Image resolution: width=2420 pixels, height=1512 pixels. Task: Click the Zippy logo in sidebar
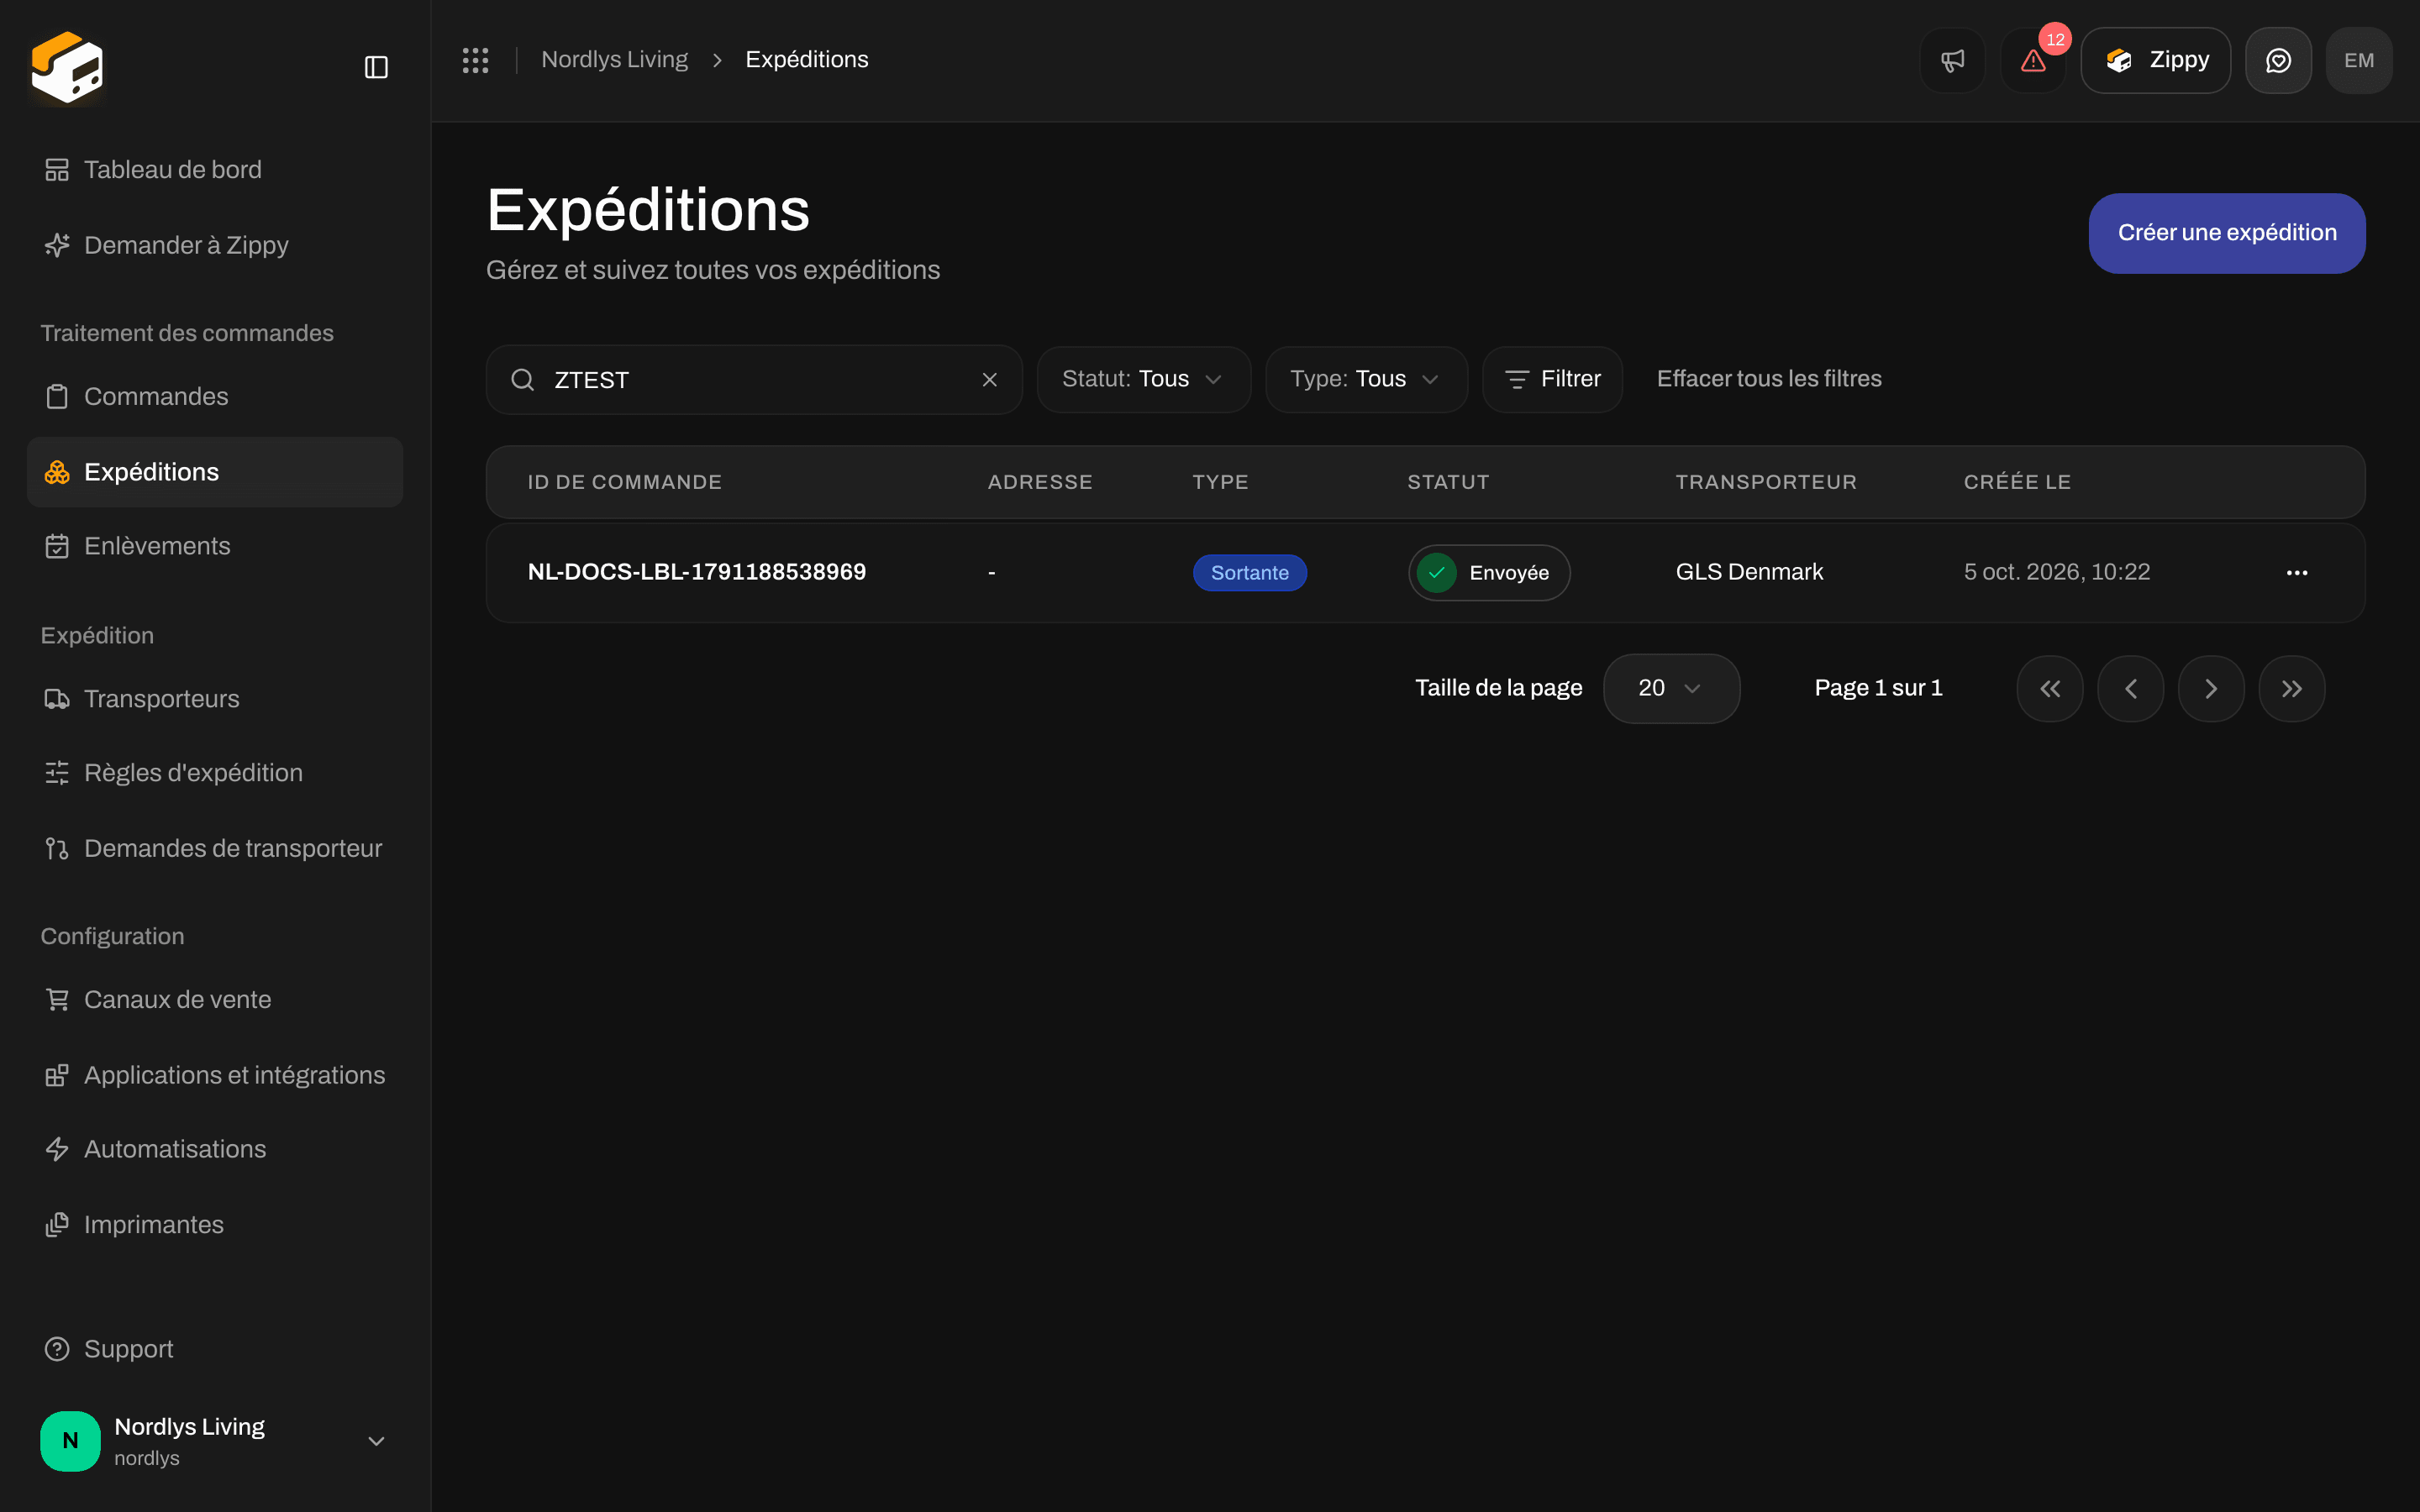click(67, 67)
